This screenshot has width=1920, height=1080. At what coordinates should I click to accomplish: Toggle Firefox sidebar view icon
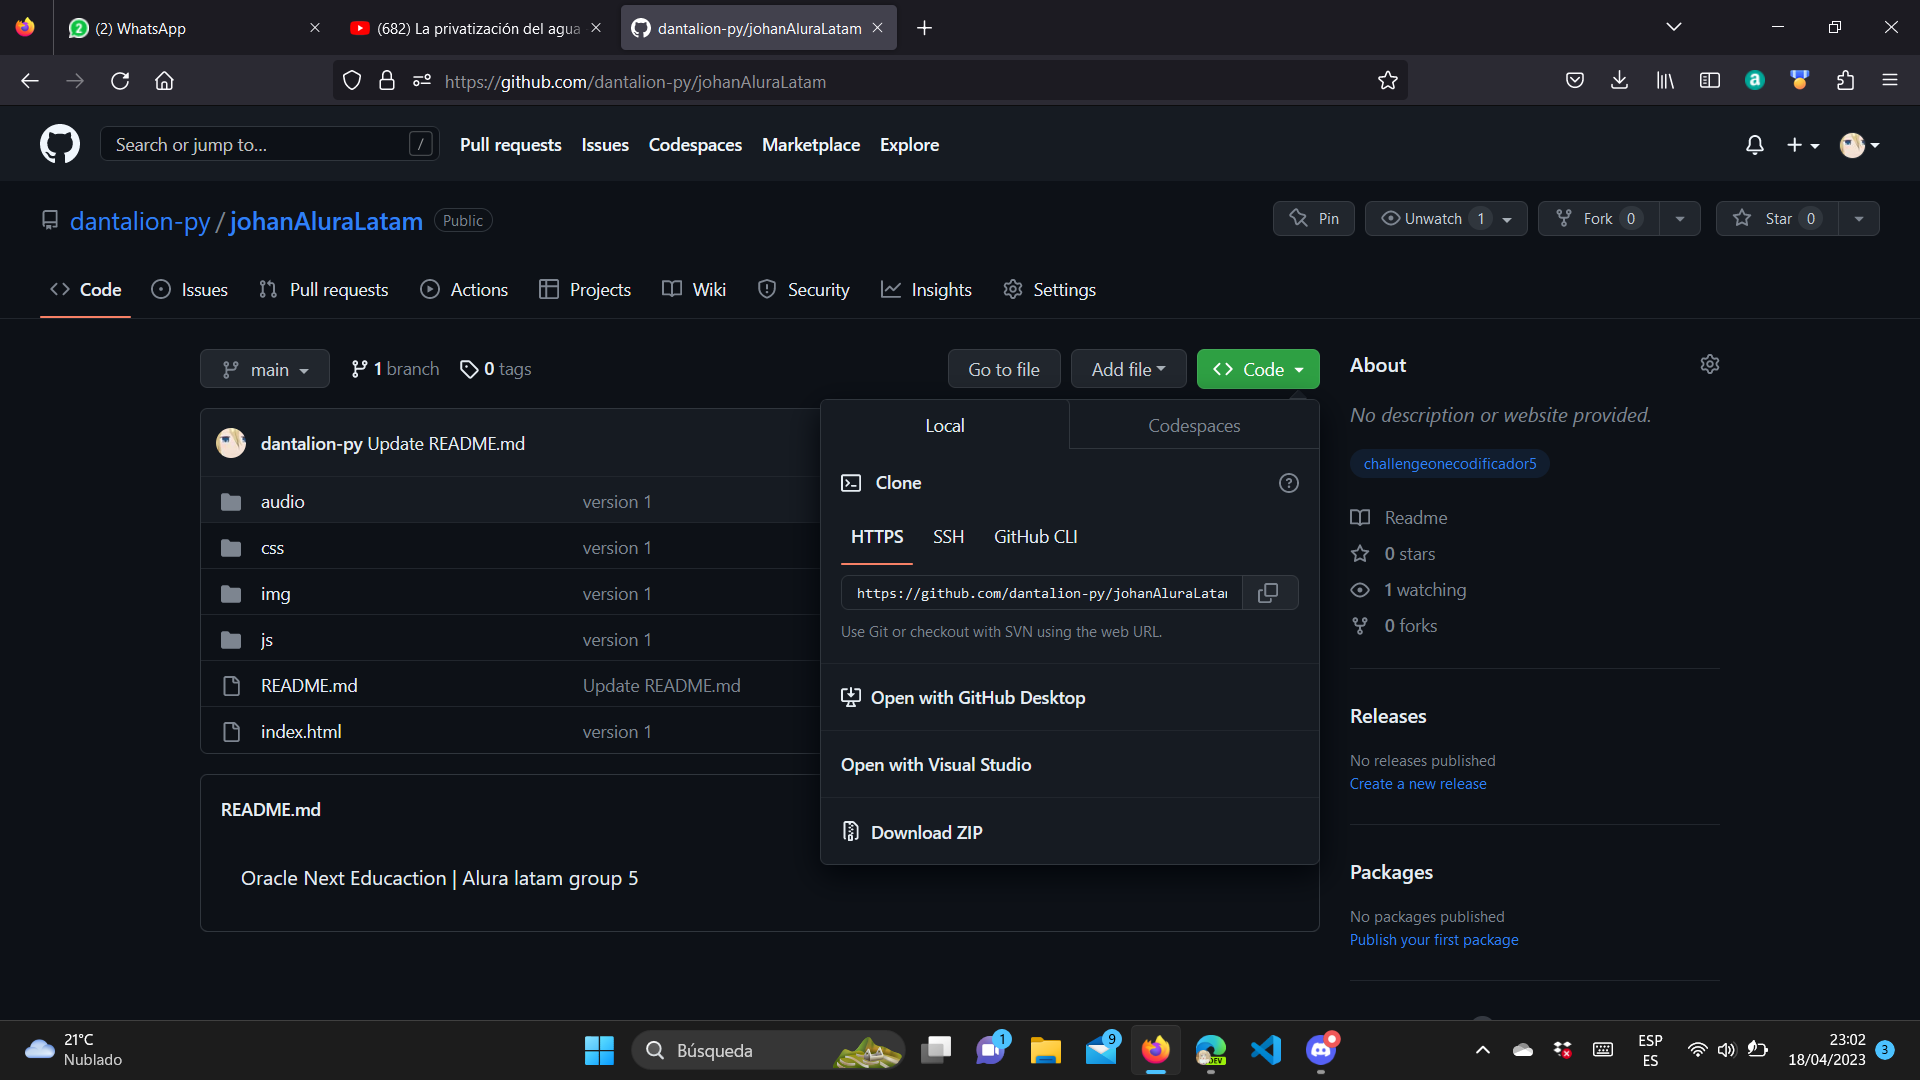[1710, 81]
